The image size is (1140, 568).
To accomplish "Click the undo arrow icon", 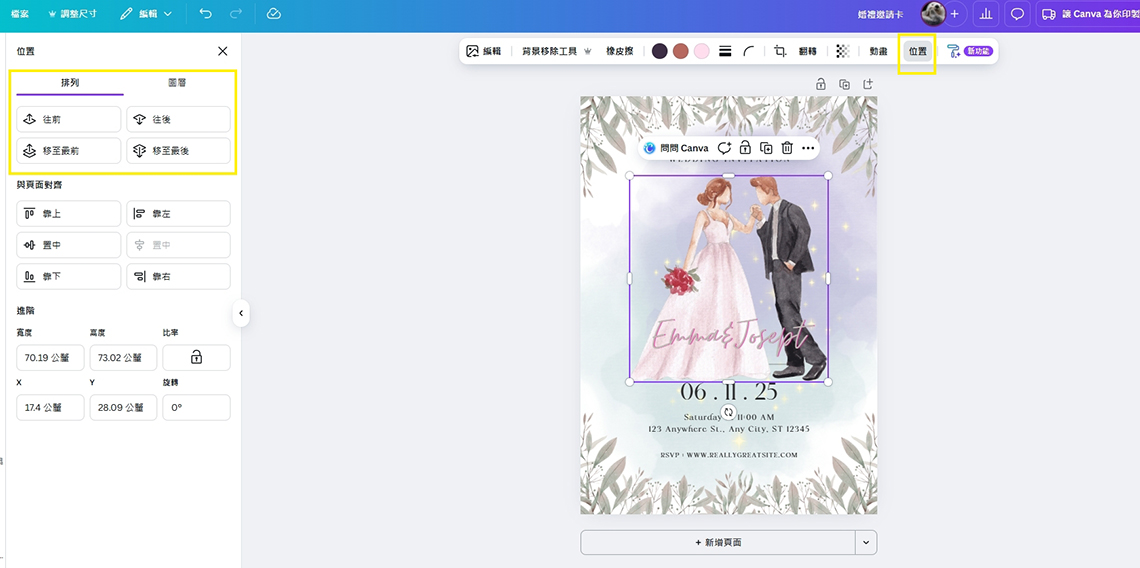I will (x=205, y=14).
